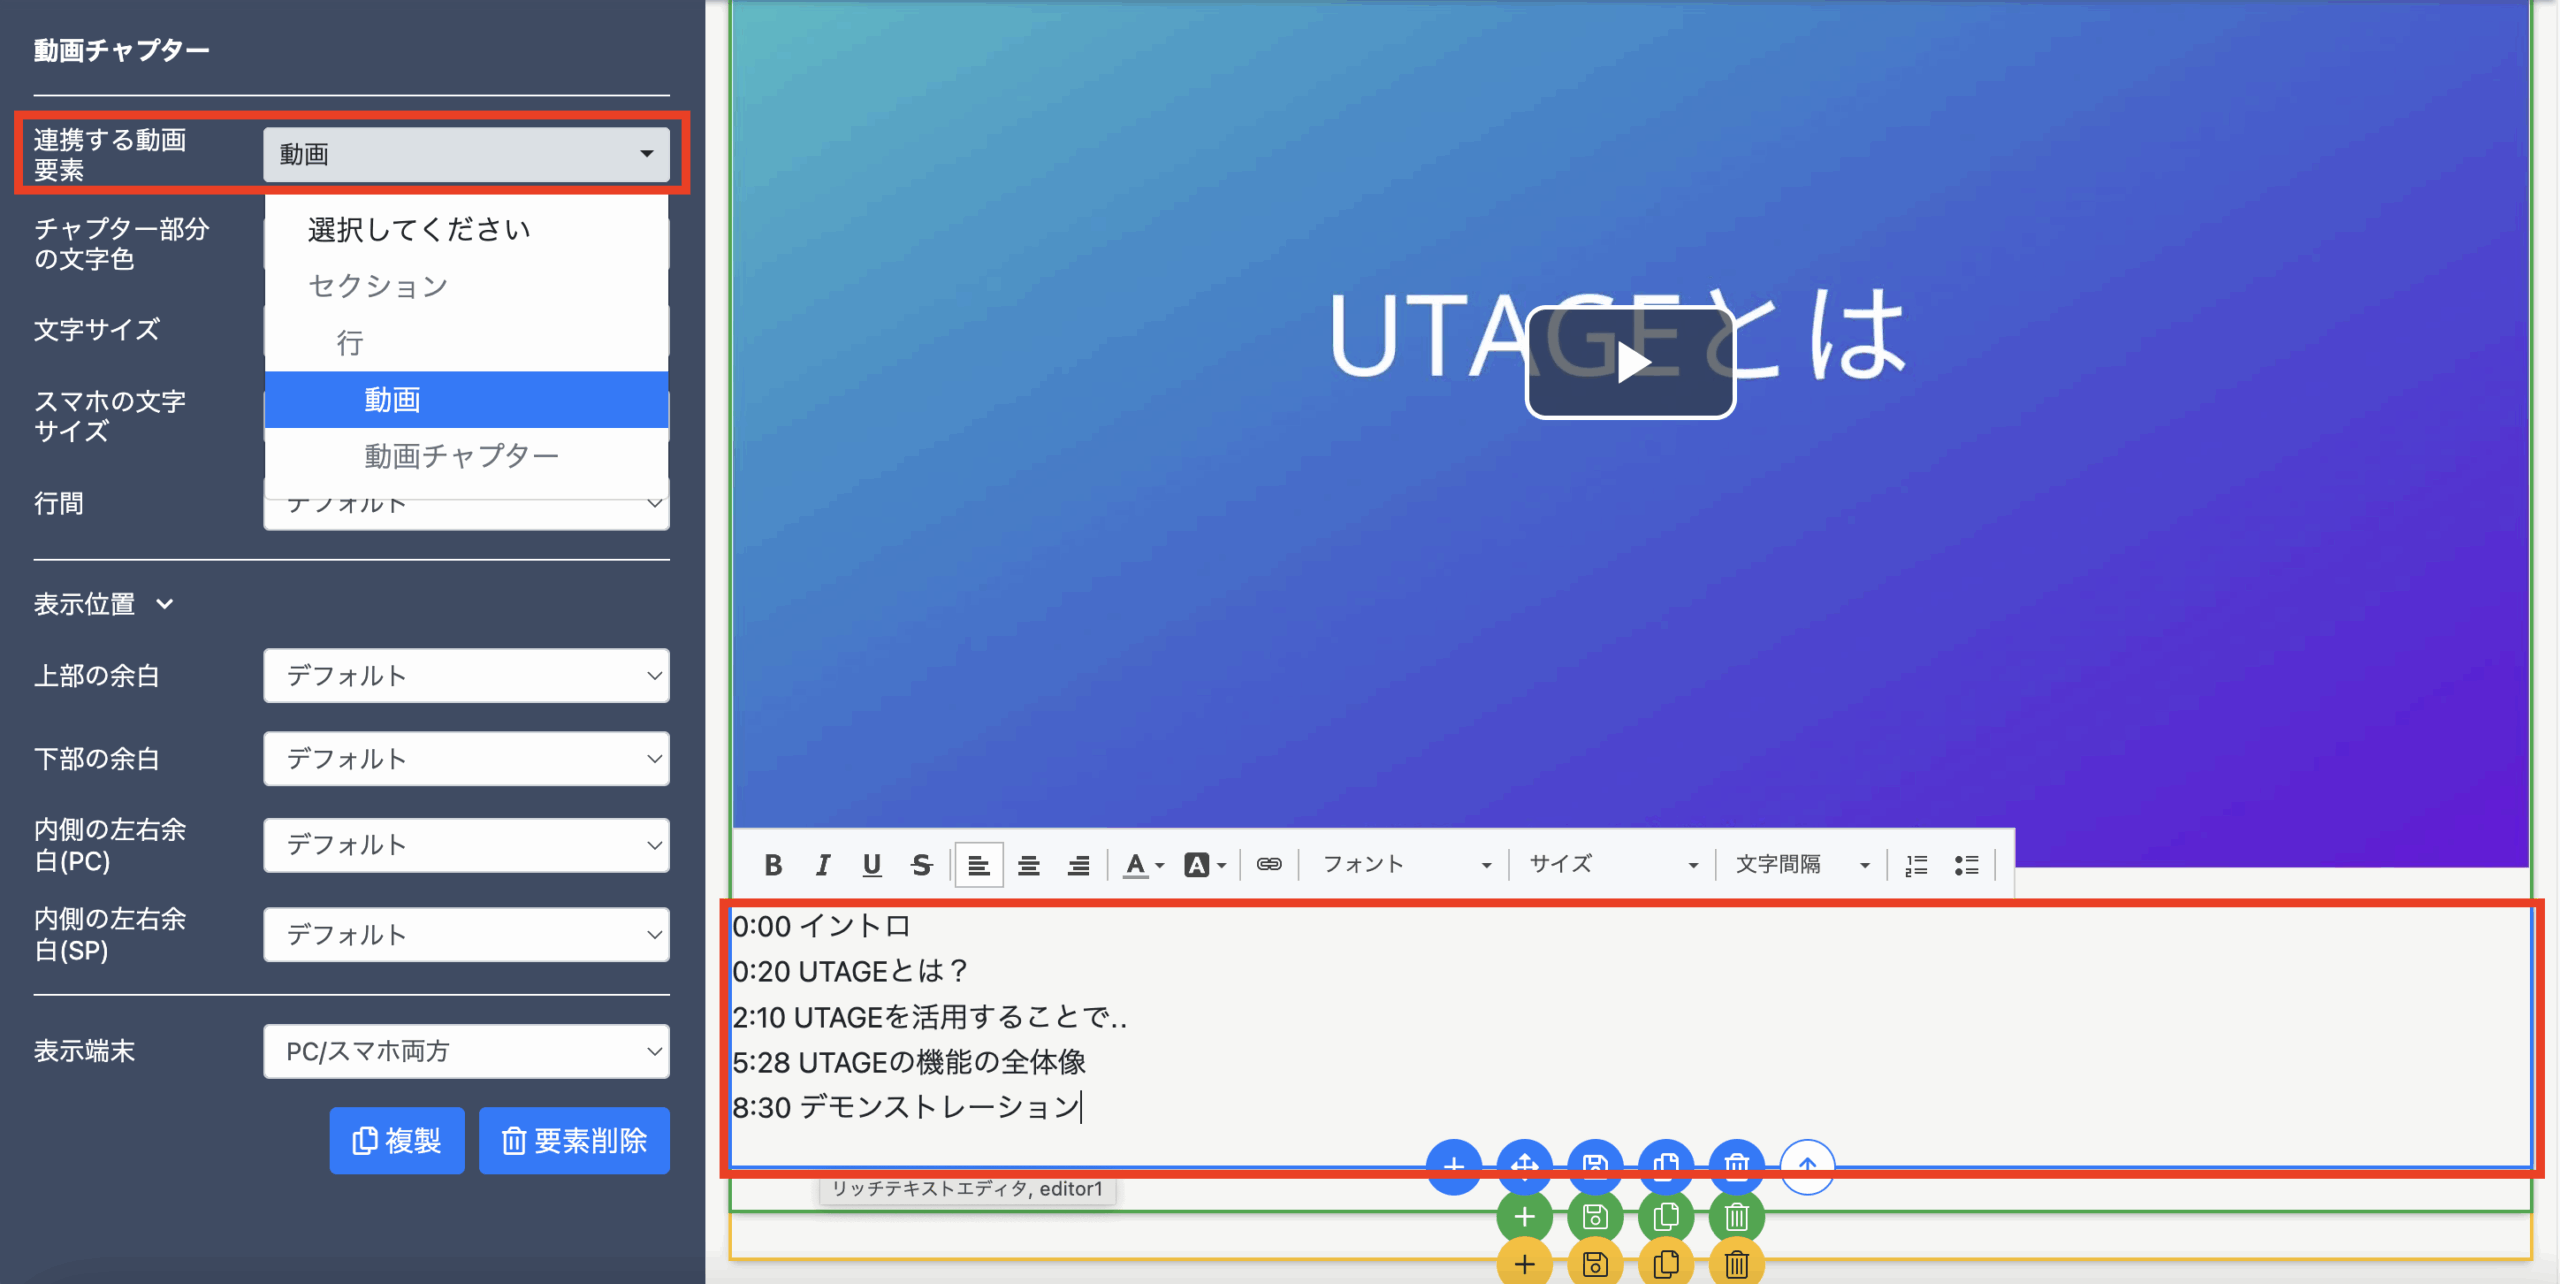
Task: Click the green save icon
Action: click(x=1595, y=1216)
